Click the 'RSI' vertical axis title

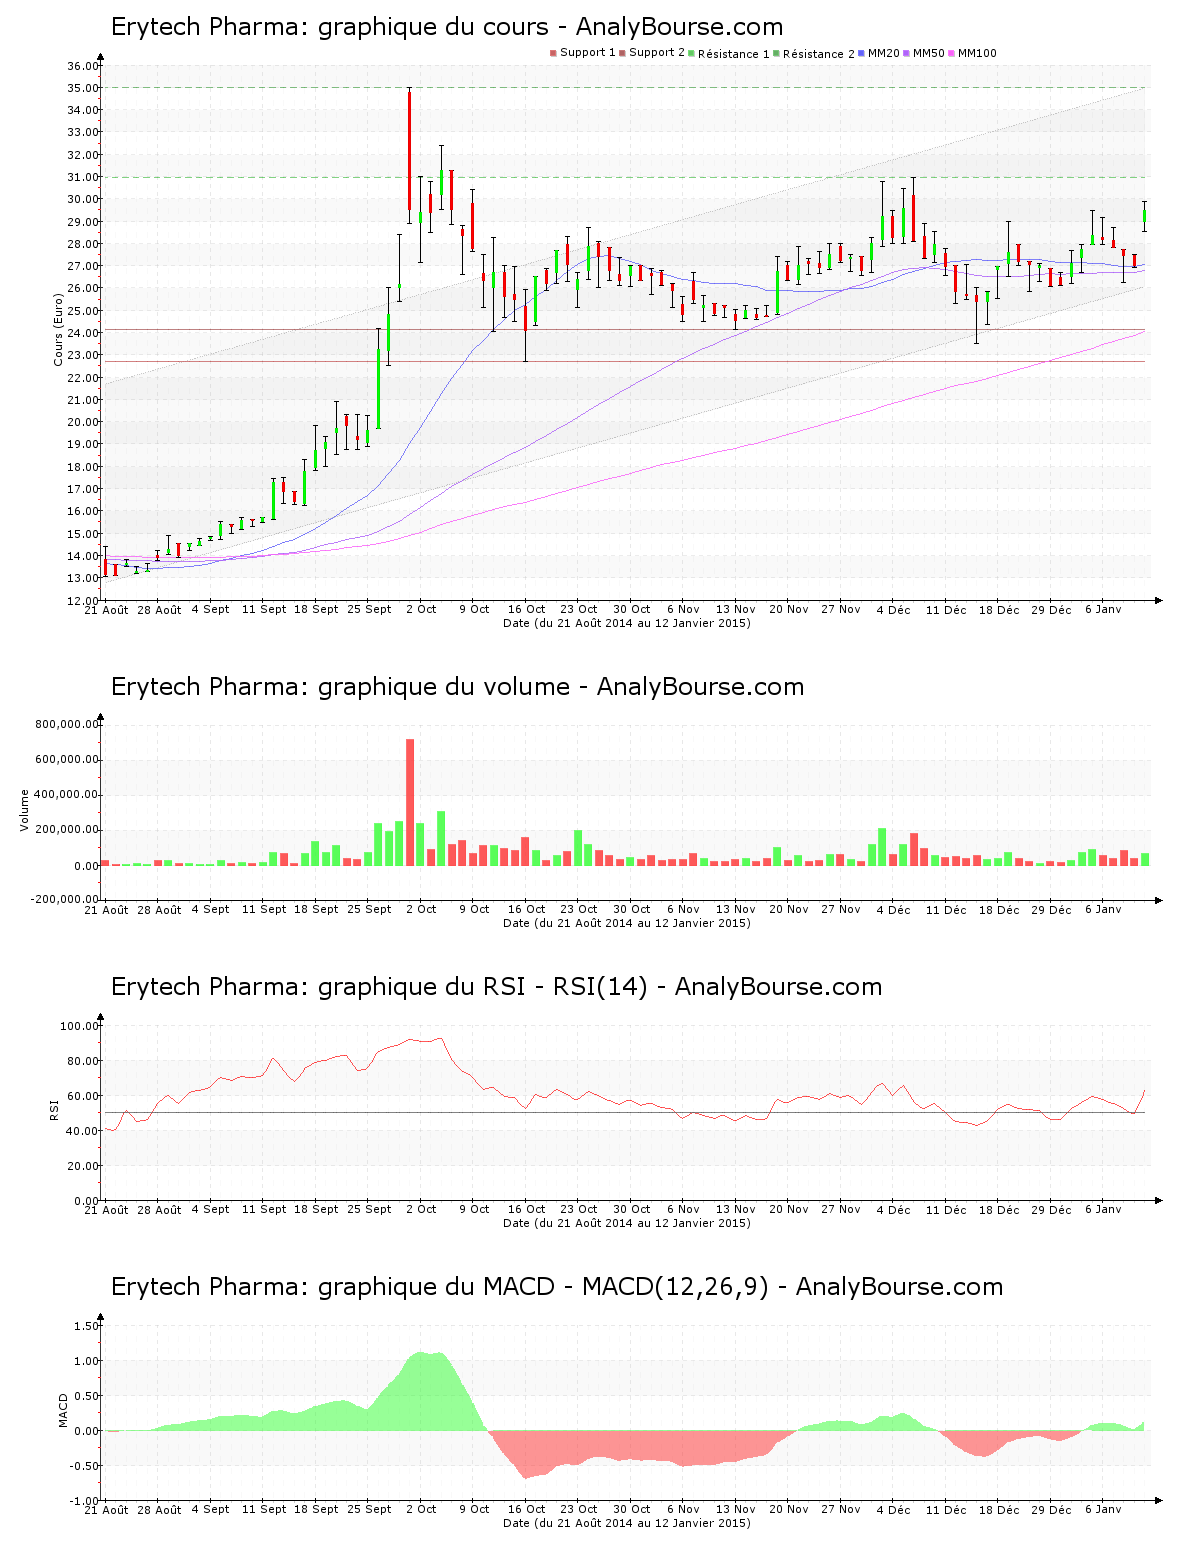(x=53, y=1110)
